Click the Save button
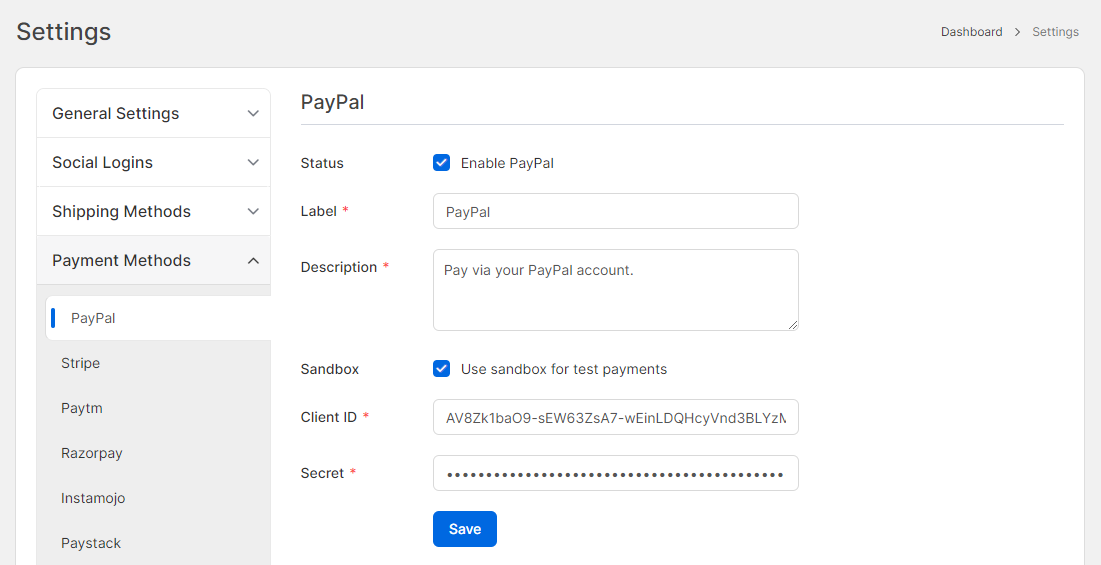This screenshot has height=565, width=1101. pyautogui.click(x=465, y=529)
